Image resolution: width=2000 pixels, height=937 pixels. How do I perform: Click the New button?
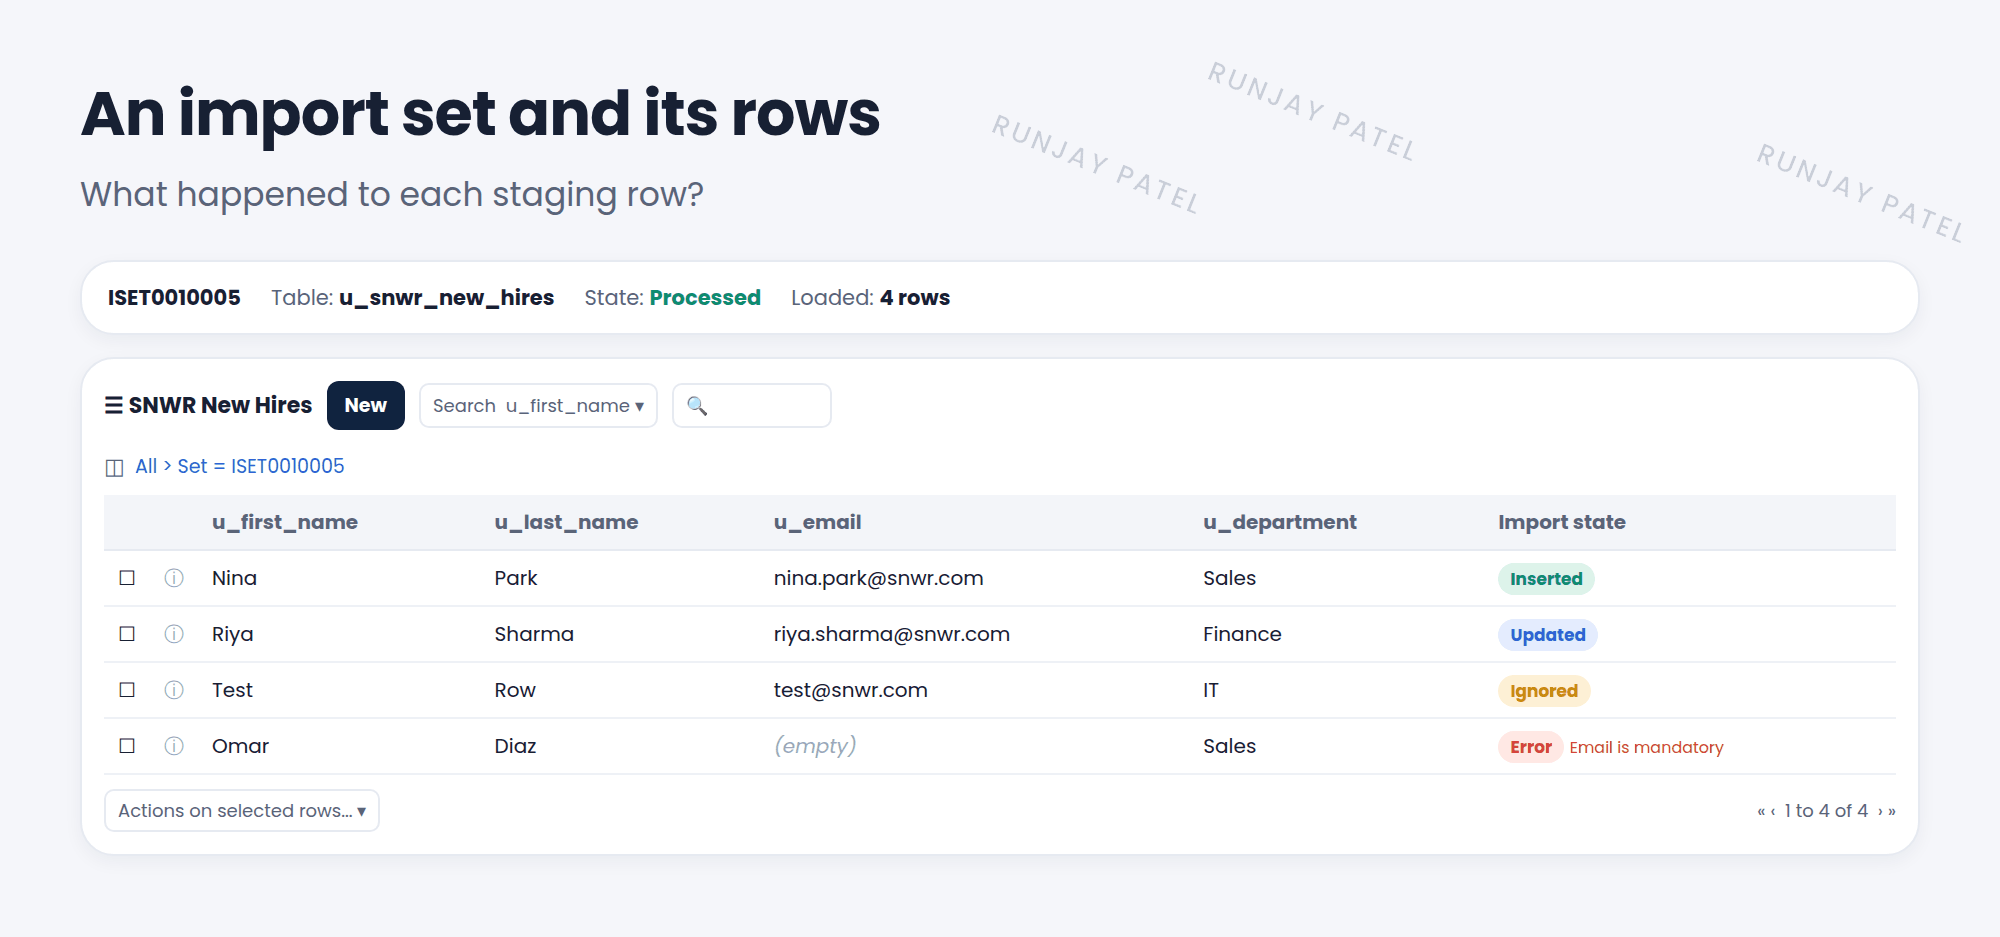click(366, 406)
